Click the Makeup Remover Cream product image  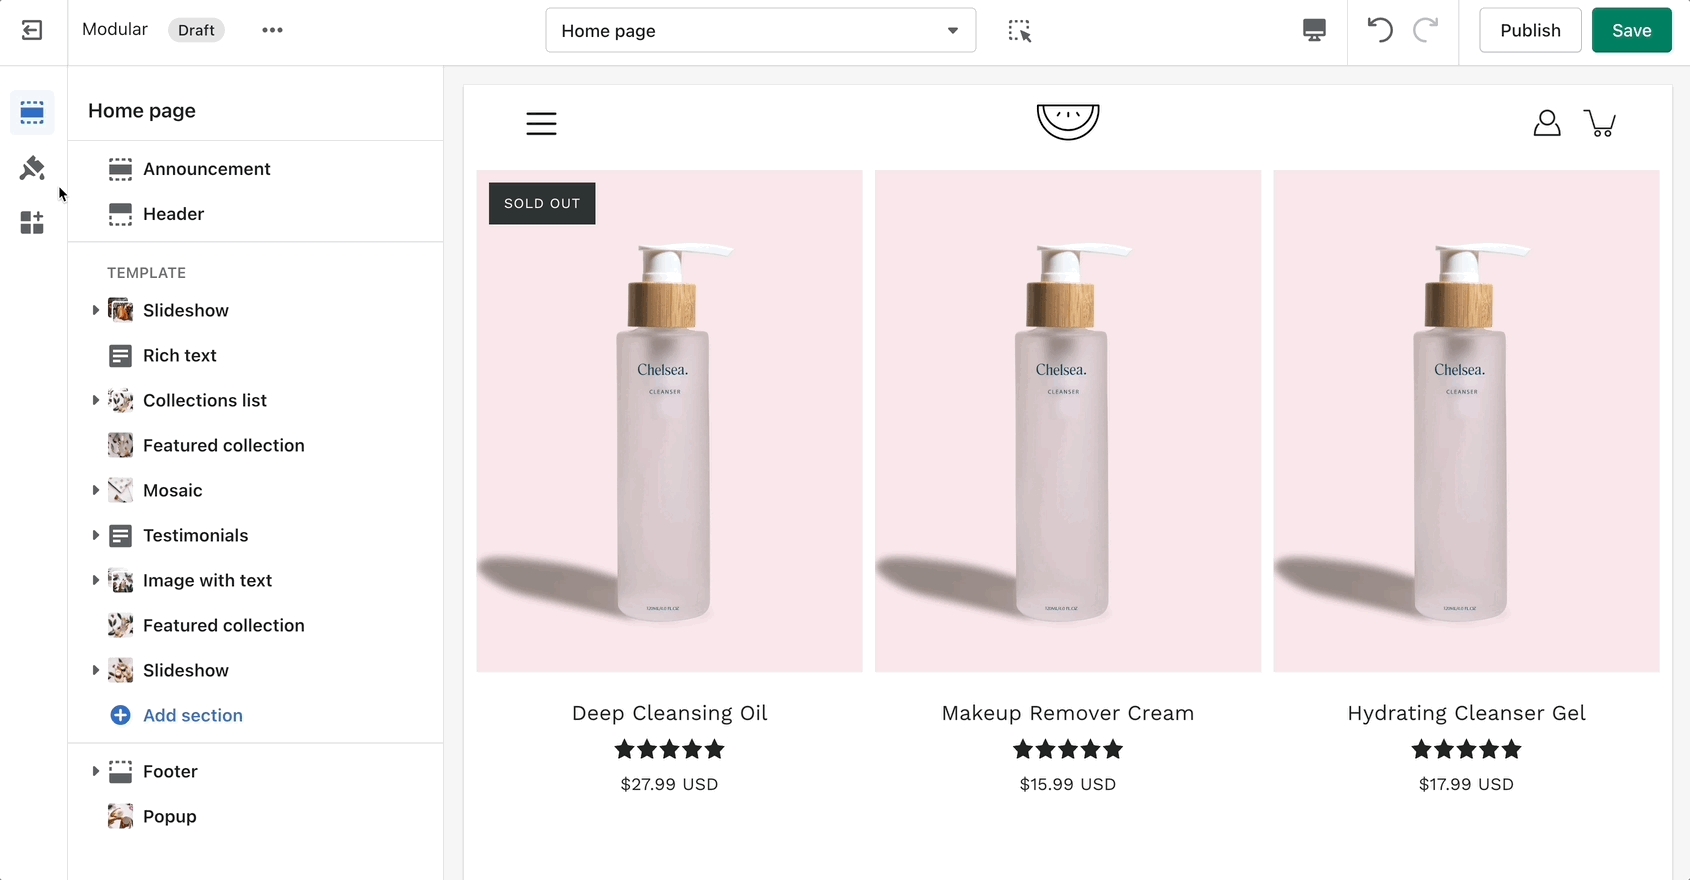click(x=1067, y=421)
